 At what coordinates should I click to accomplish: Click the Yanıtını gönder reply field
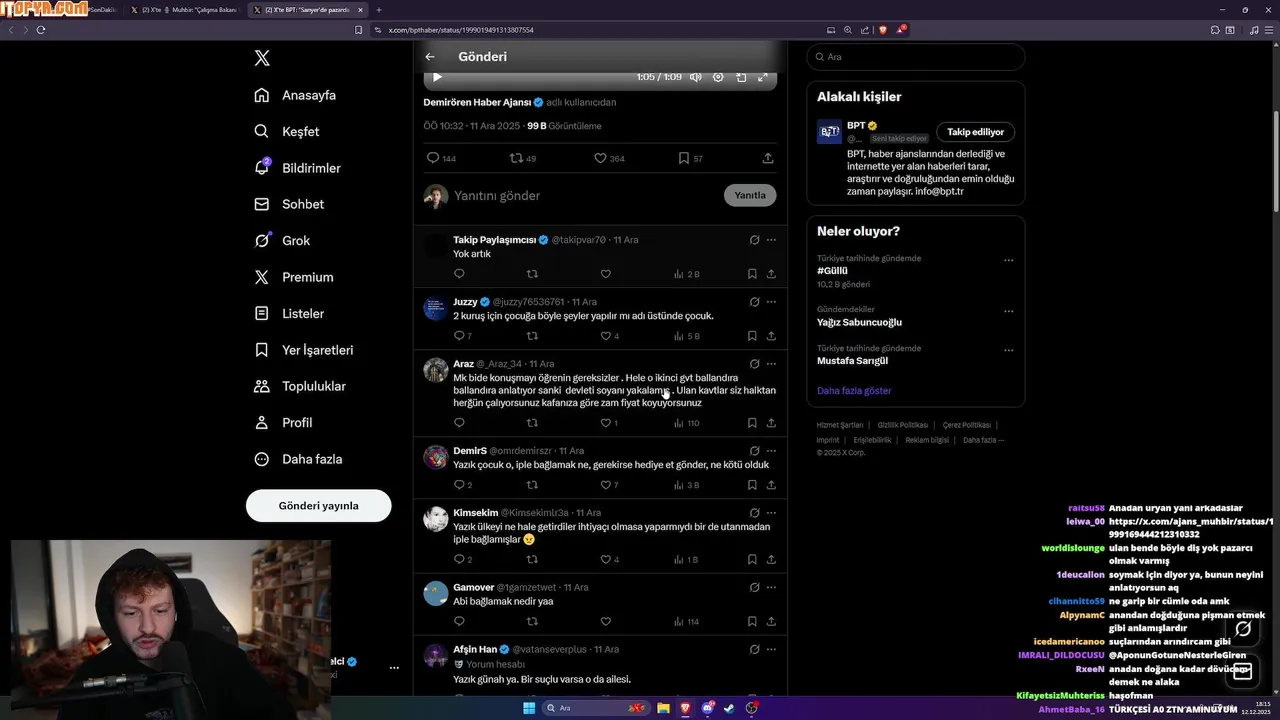585,196
